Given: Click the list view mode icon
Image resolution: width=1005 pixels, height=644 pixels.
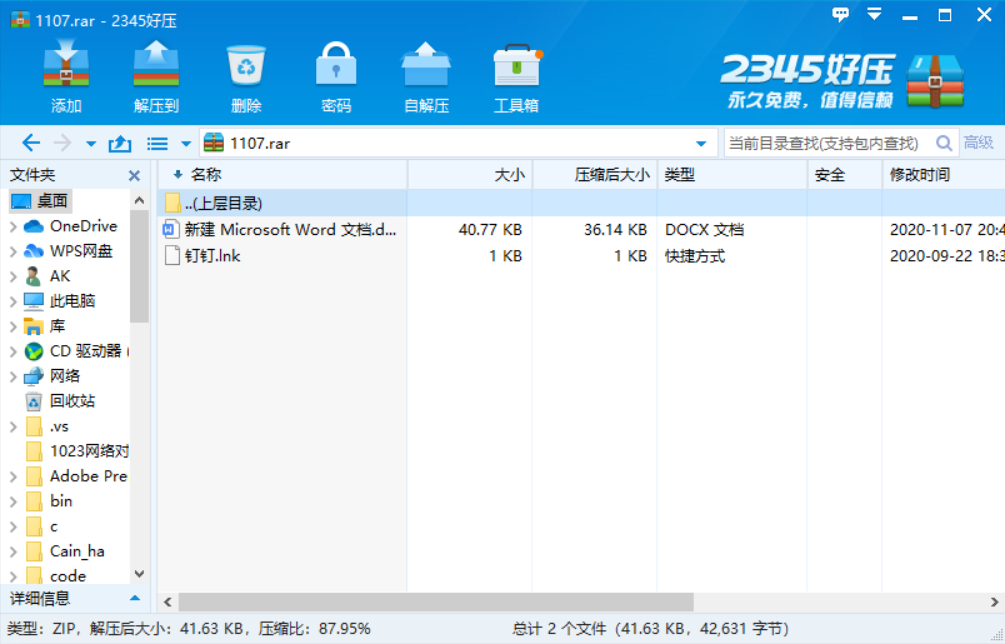Looking at the screenshot, I should [x=157, y=144].
